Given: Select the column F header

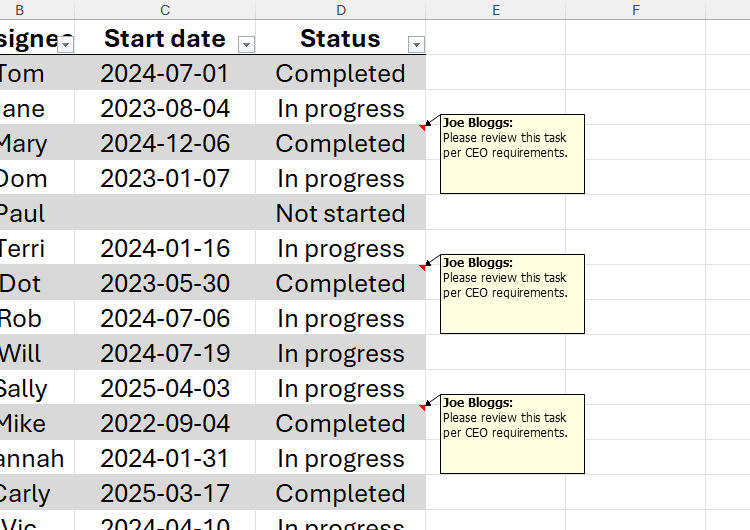Looking at the screenshot, I should 636,10.
